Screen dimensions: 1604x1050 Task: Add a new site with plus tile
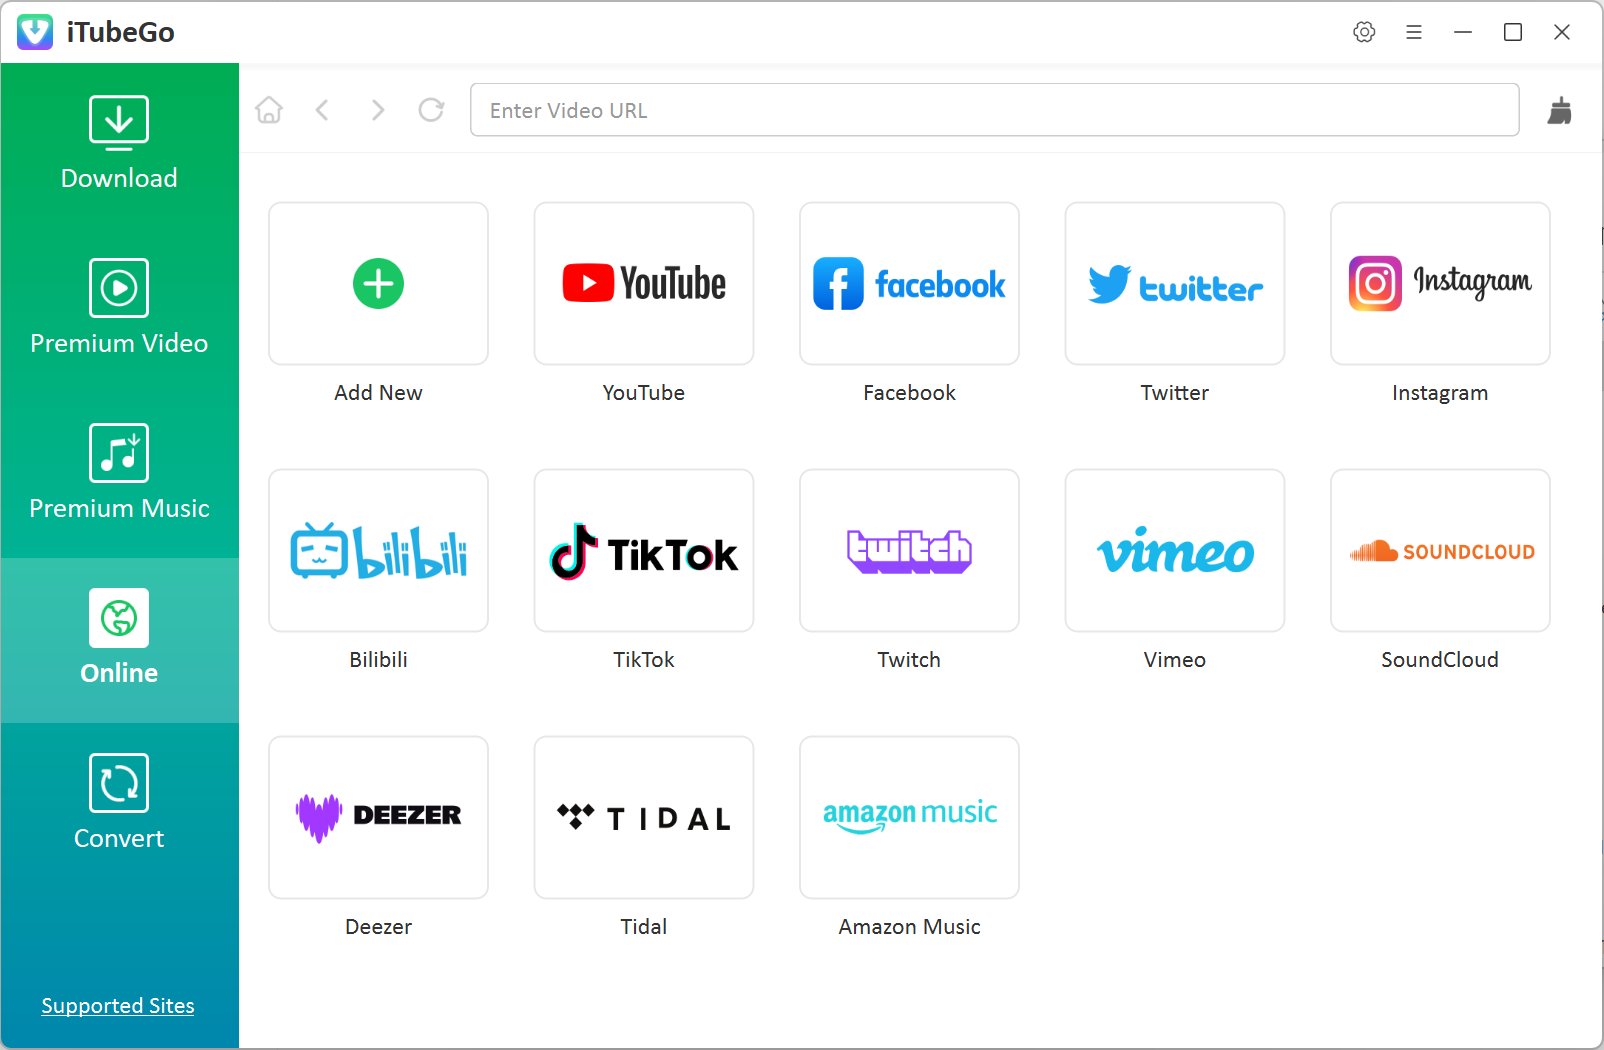pos(378,284)
